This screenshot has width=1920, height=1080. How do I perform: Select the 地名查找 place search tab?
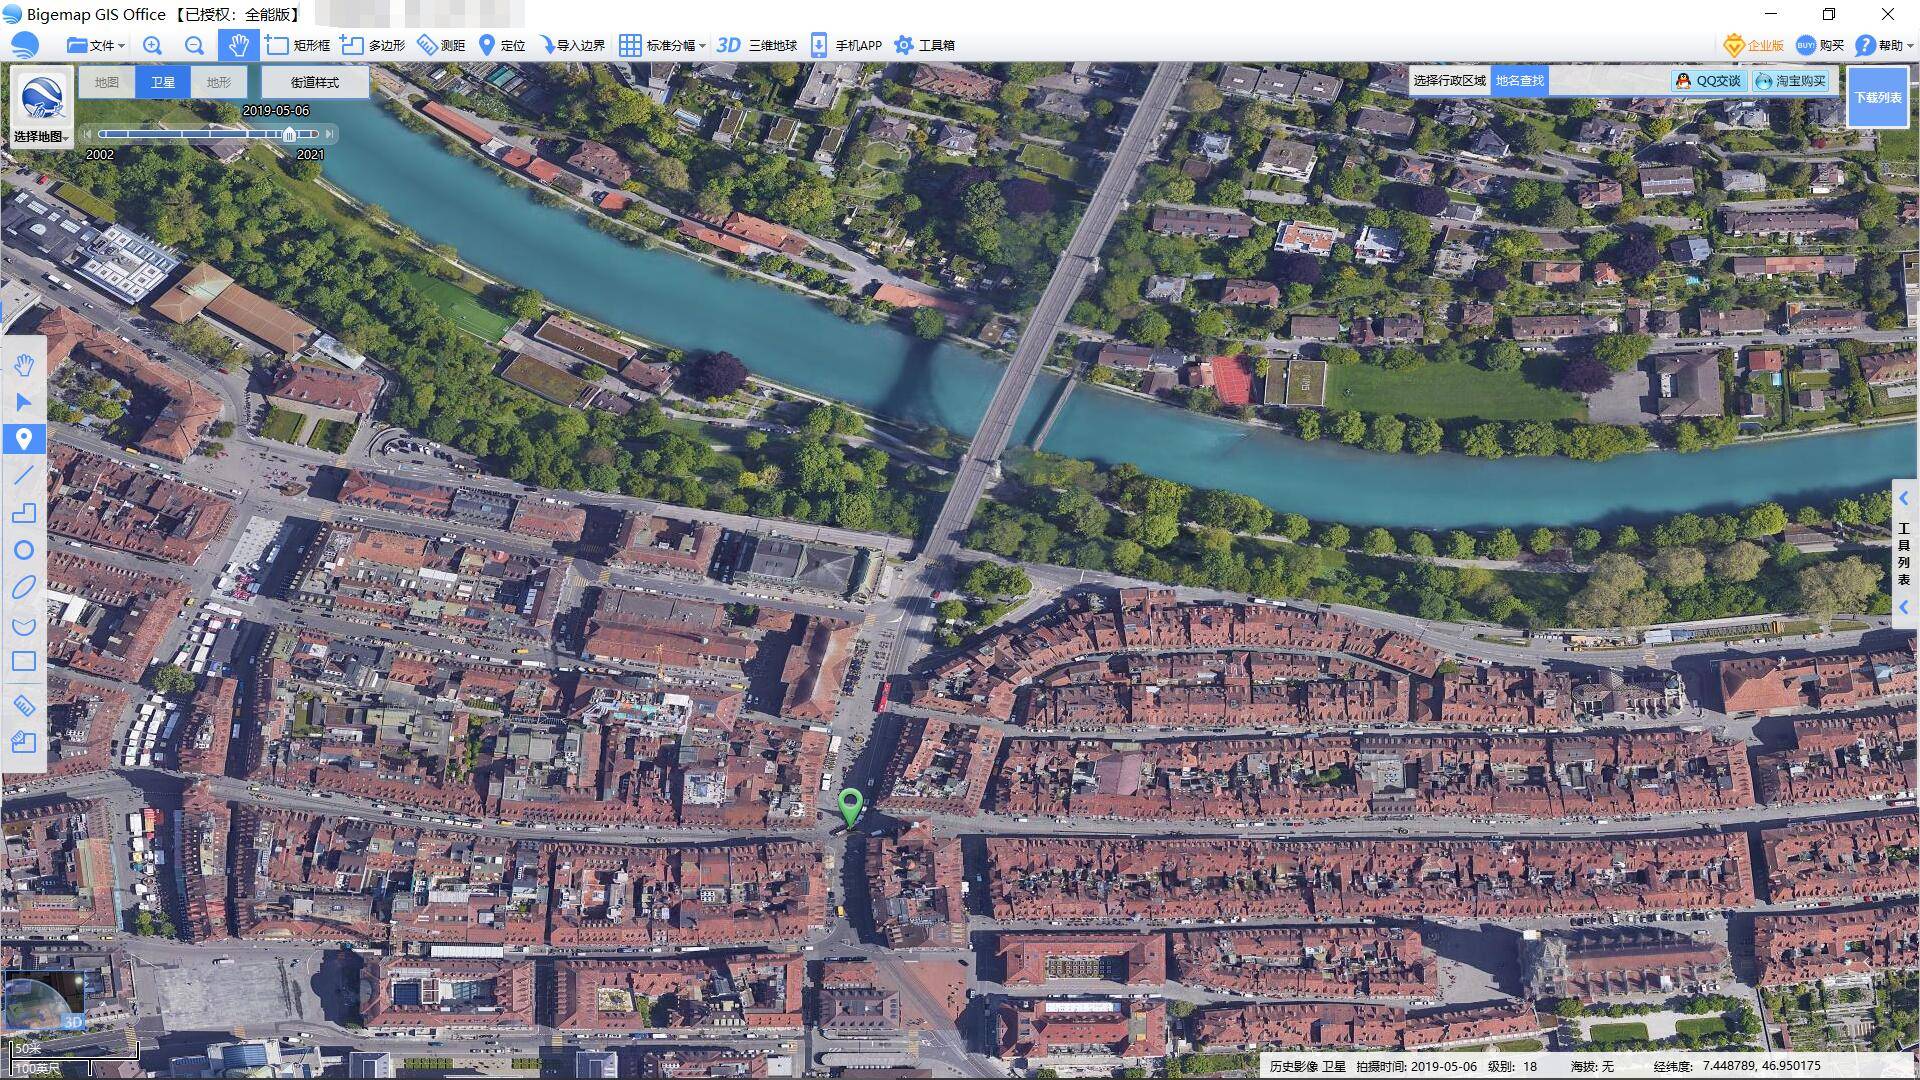(1520, 81)
